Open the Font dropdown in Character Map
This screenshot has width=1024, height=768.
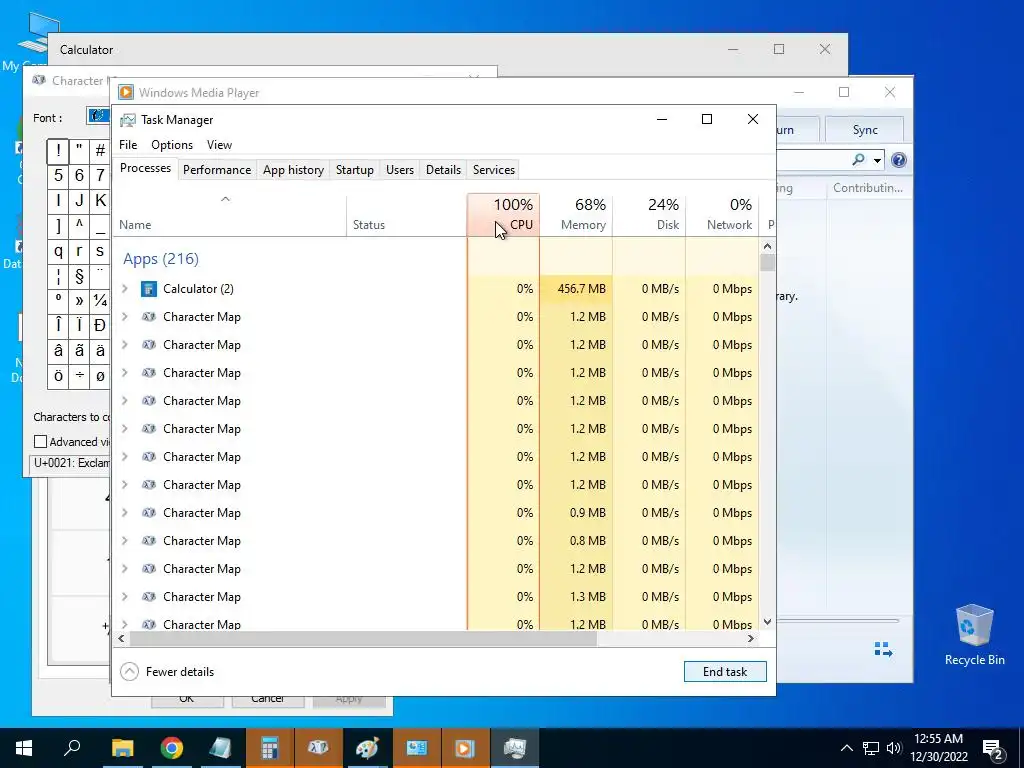[x=99, y=116]
